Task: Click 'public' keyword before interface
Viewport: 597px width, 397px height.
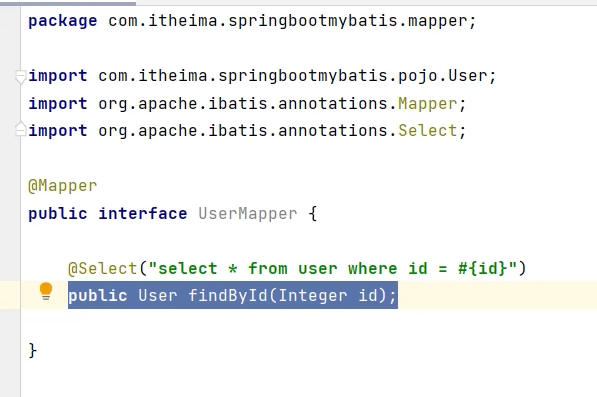Action: point(58,214)
